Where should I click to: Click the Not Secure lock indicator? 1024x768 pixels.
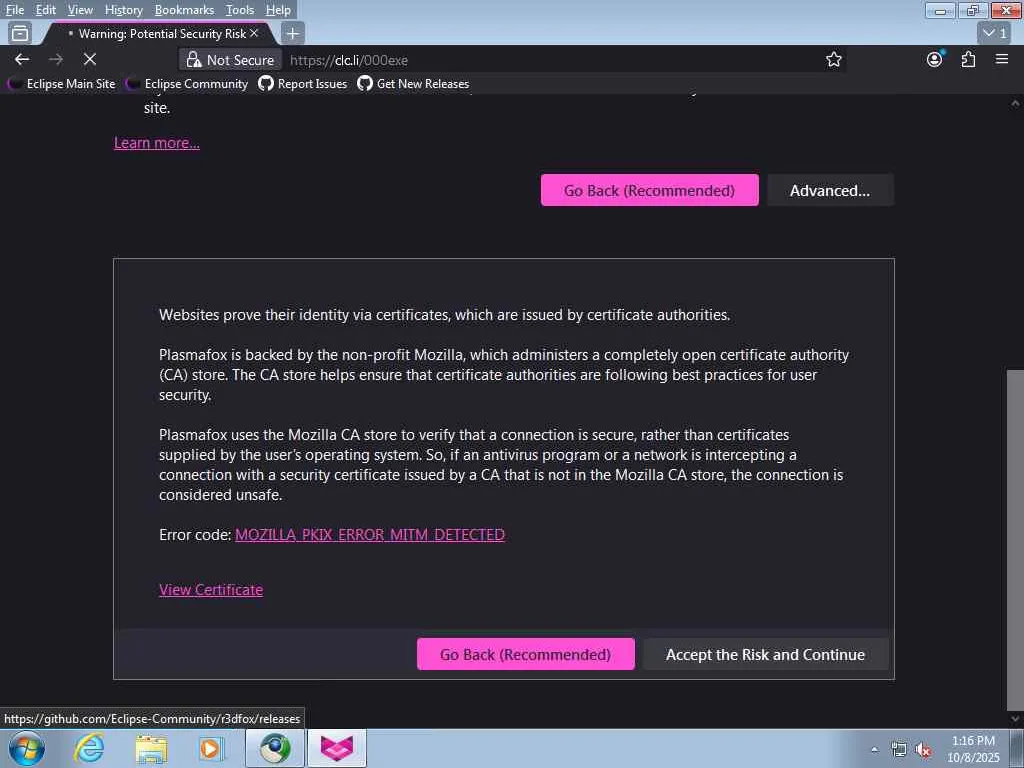tap(231, 60)
